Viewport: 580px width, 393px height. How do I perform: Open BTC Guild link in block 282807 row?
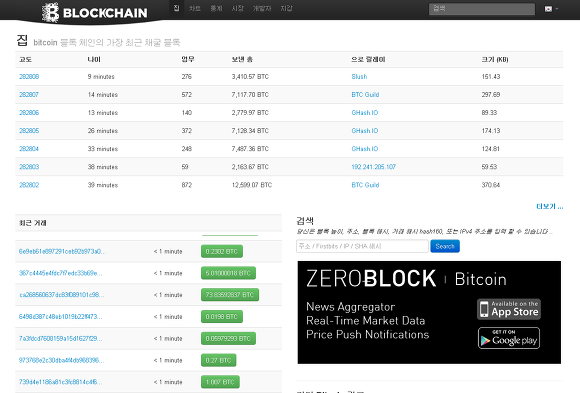365,95
